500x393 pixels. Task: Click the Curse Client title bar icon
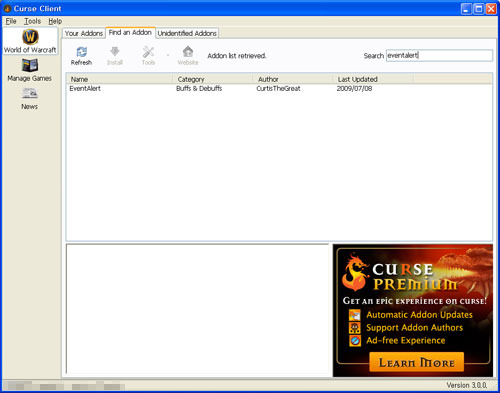click(x=7, y=9)
